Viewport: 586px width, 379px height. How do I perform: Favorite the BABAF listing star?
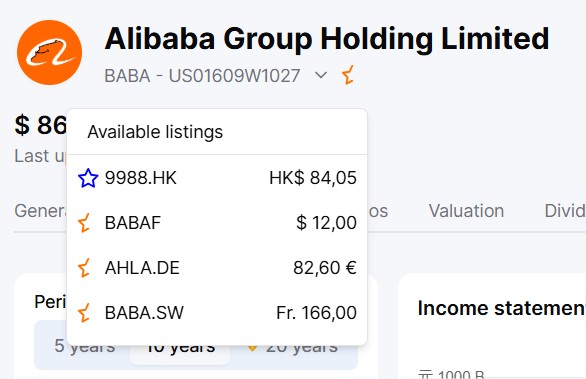click(84, 223)
